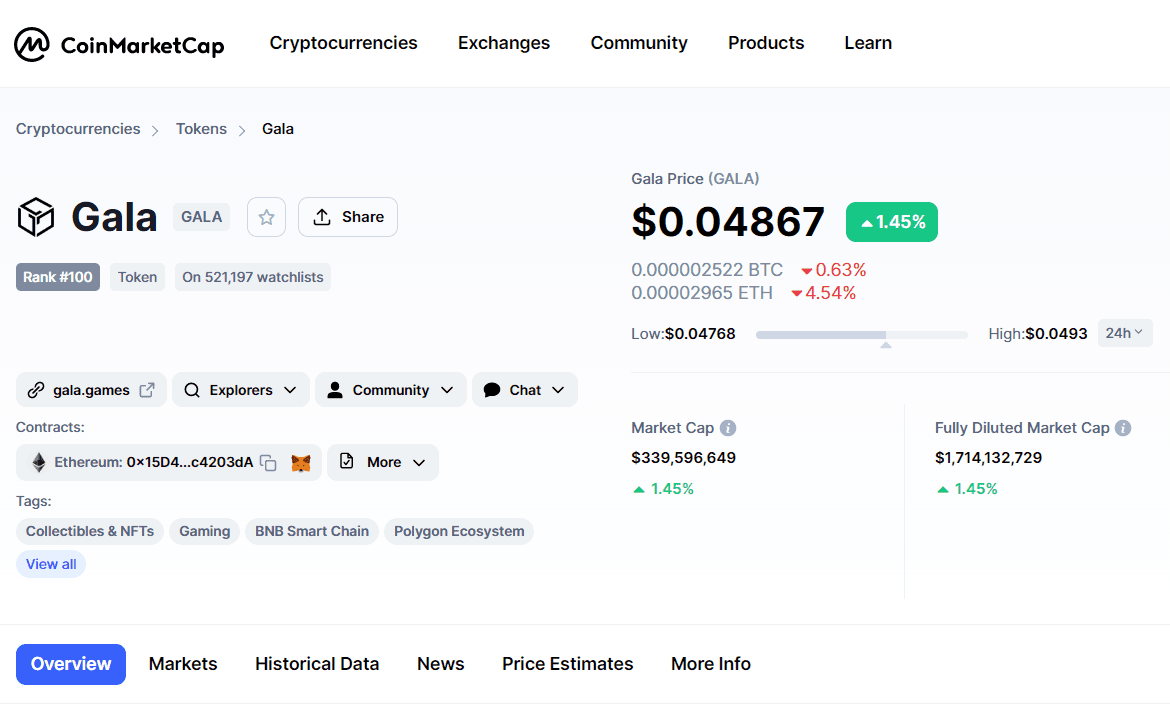Expand the Explorers dropdown
Viewport: 1170px width, 710px height.
coord(240,390)
